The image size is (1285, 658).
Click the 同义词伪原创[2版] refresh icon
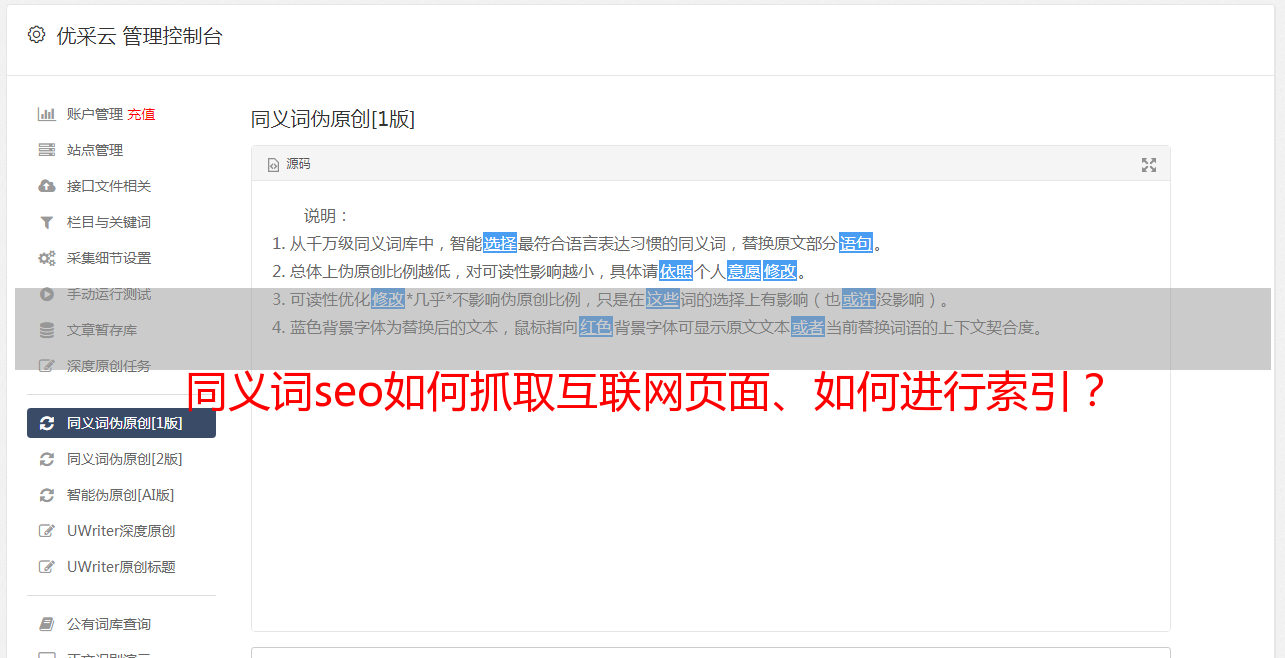pos(46,459)
